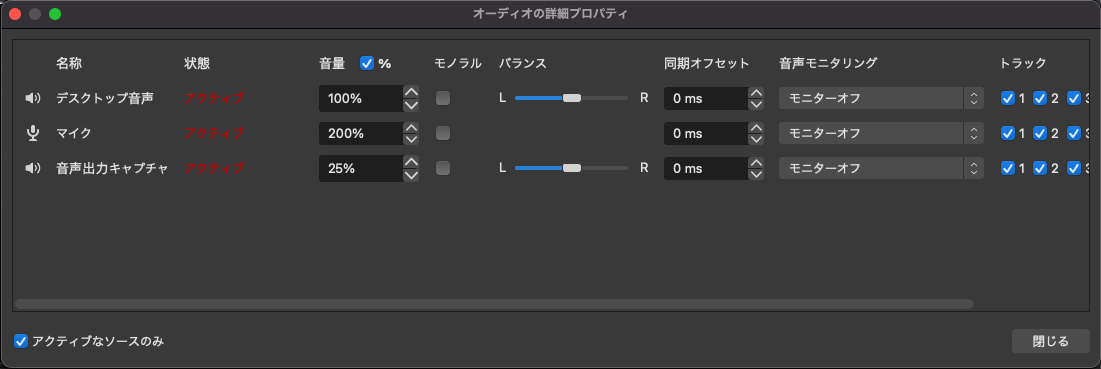Click アクティブ status of 音声出力キャプチャ
Image resolution: width=1101 pixels, height=369 pixels.
coord(214,168)
